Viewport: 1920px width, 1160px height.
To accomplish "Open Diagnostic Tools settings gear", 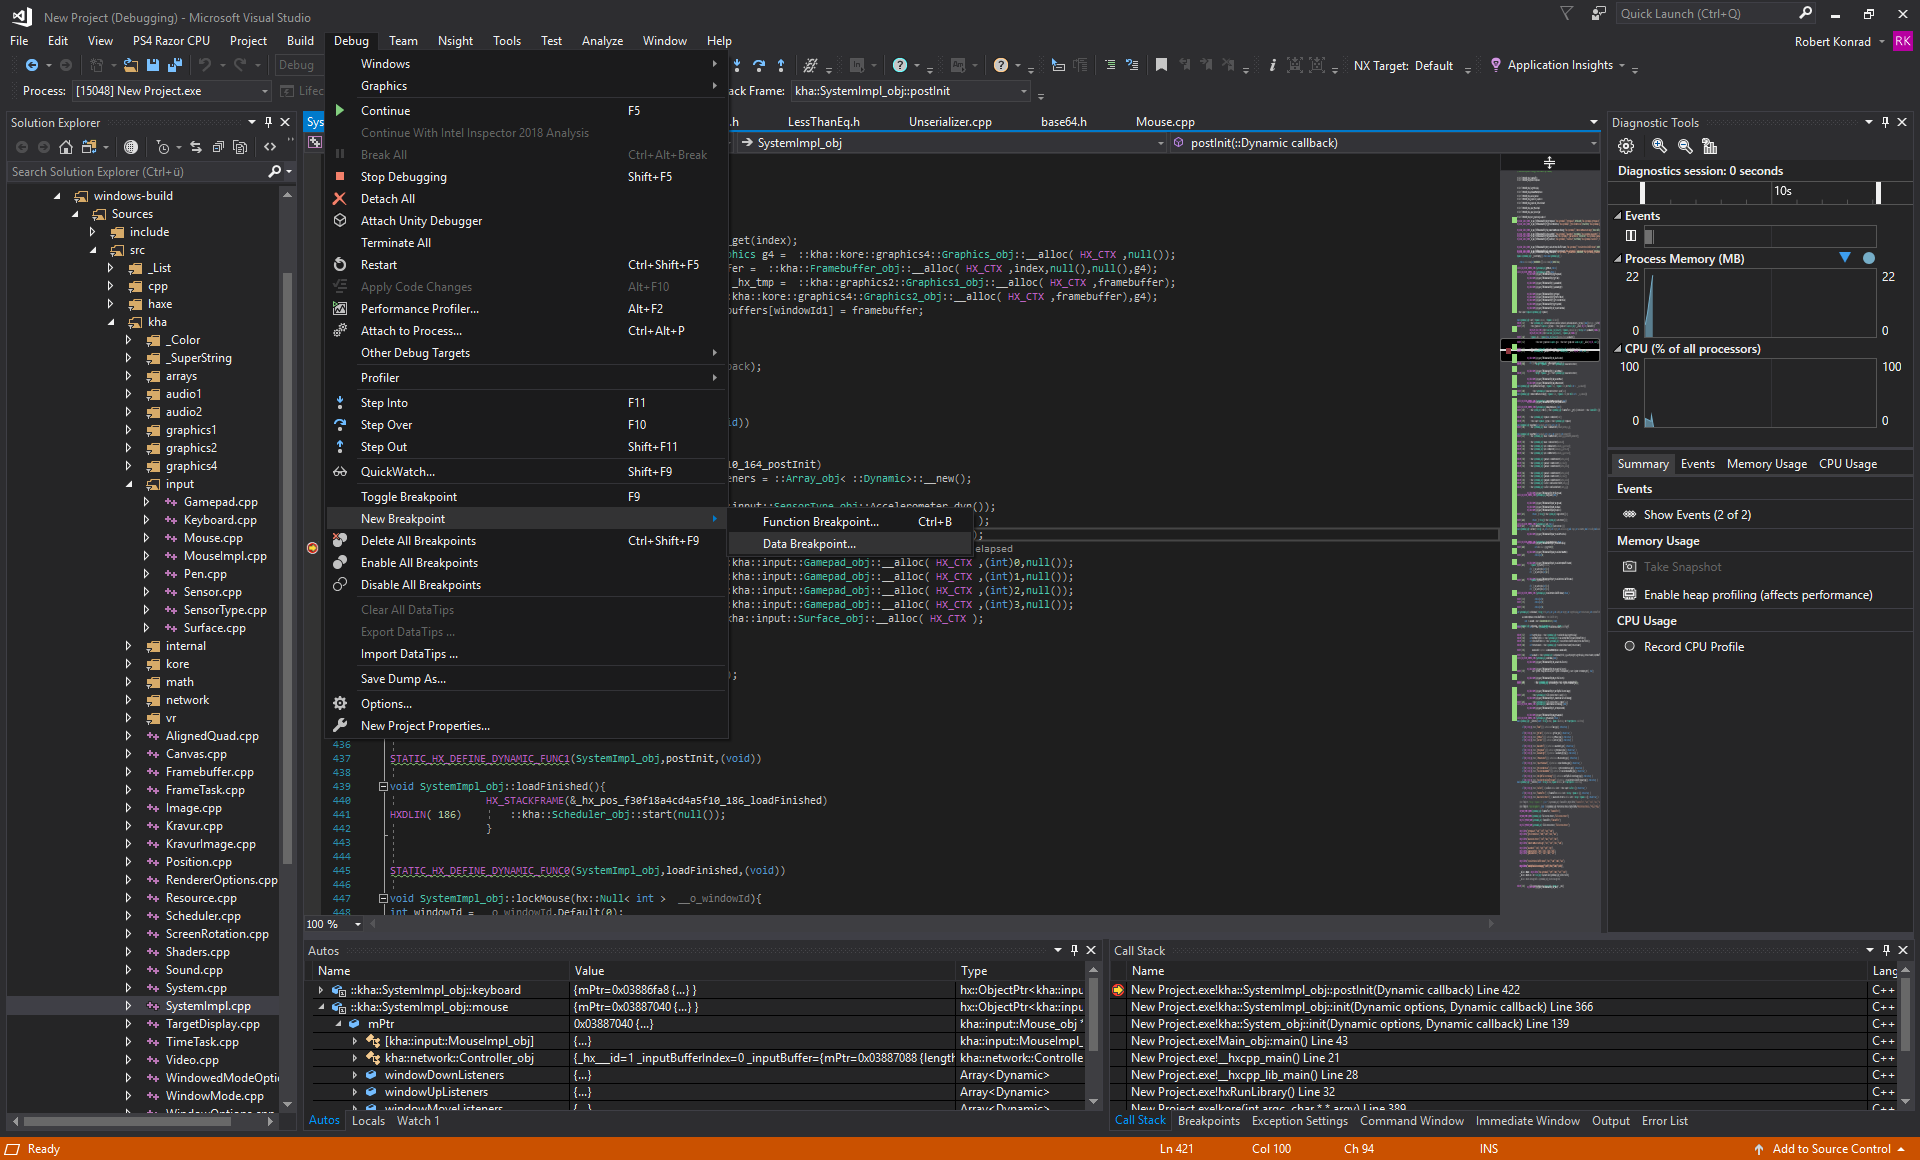I will click(x=1626, y=146).
